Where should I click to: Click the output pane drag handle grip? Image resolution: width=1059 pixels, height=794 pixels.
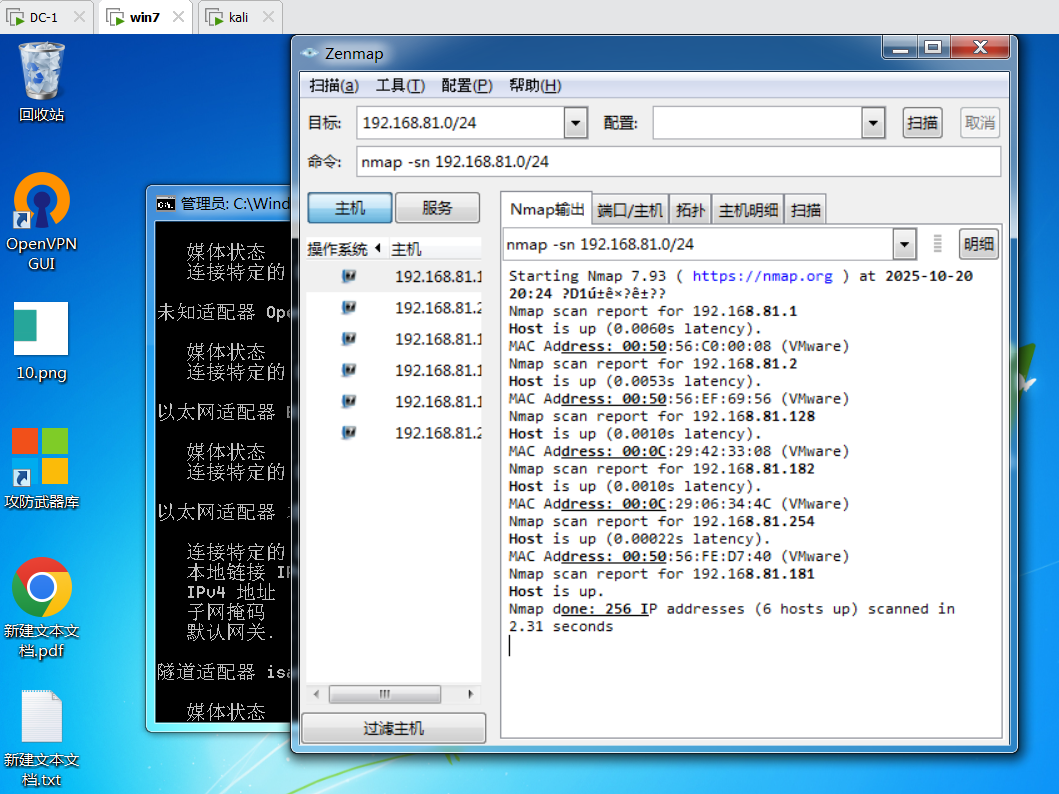pos(937,244)
